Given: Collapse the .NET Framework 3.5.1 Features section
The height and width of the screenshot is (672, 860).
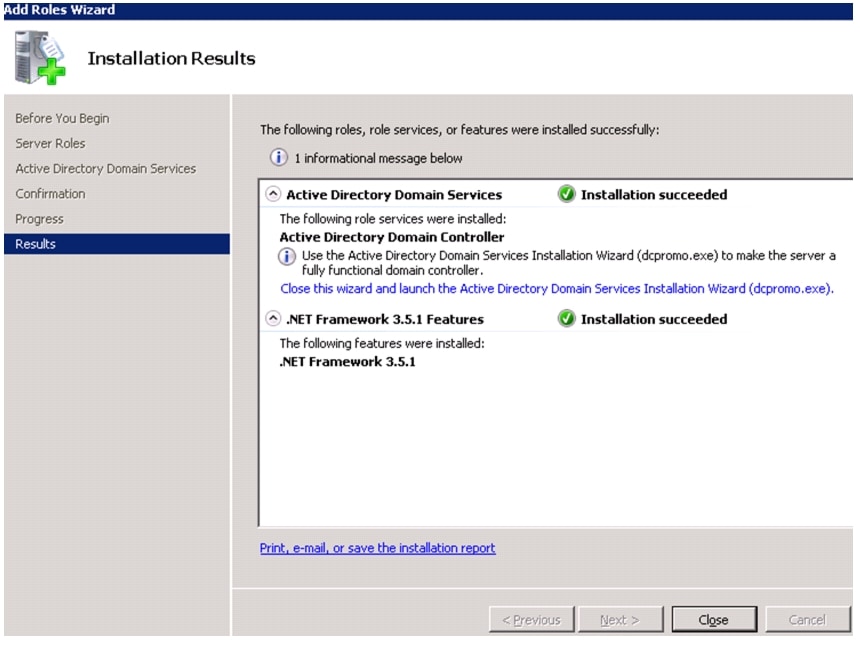Looking at the screenshot, I should coord(273,319).
